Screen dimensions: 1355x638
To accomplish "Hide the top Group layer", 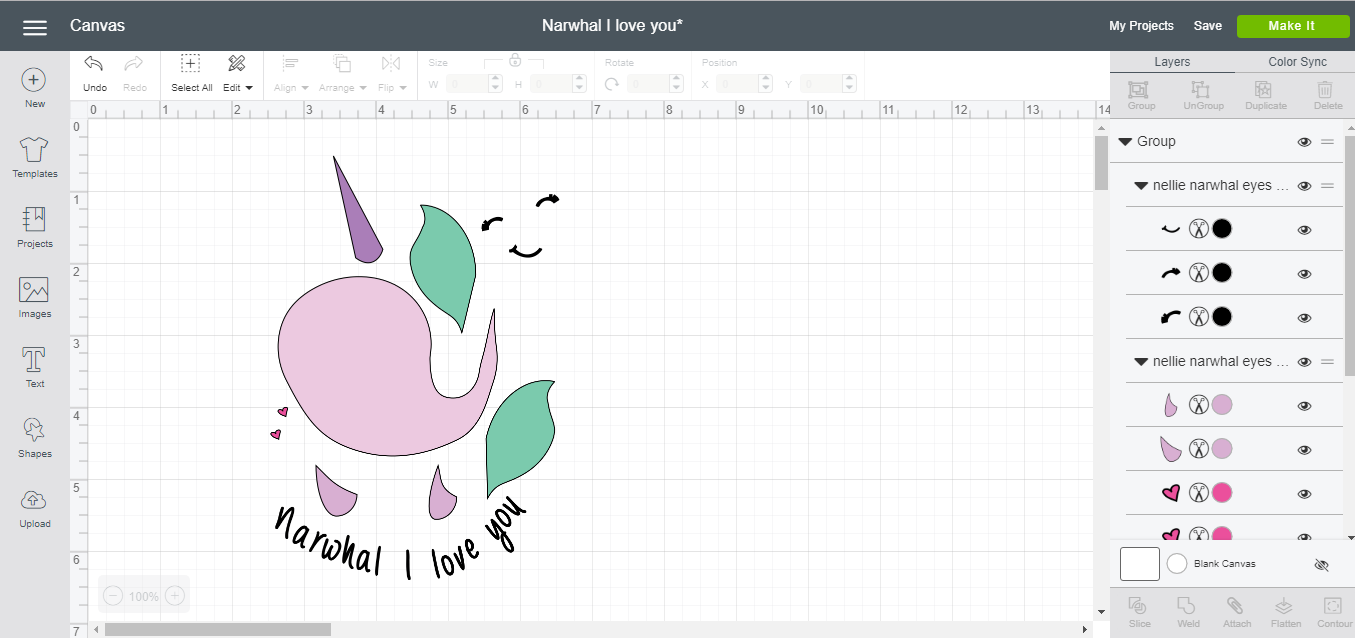I will pos(1304,141).
